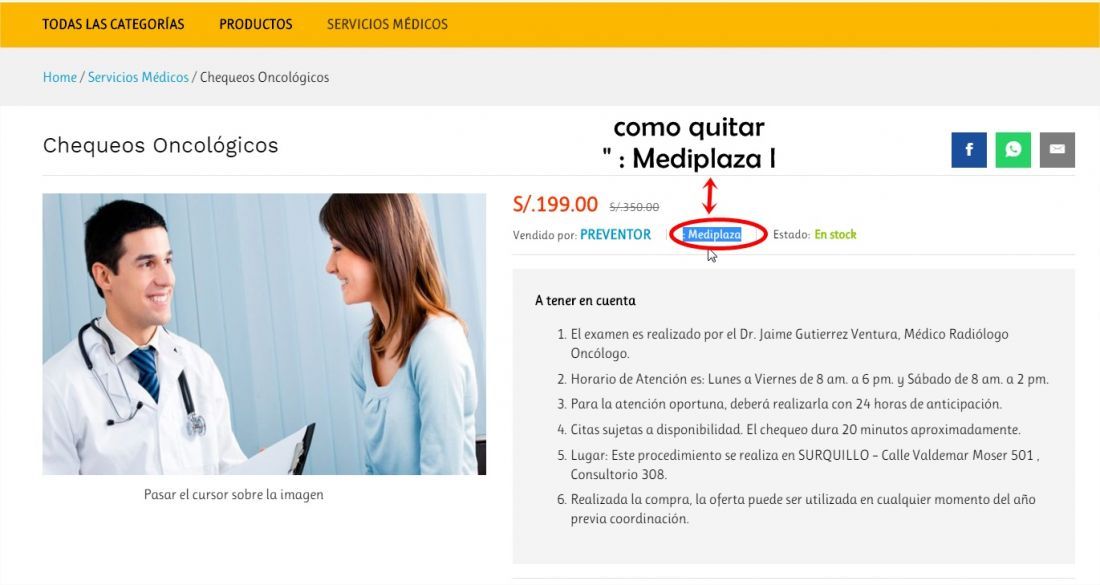This screenshot has width=1100, height=585.
Task: Click the Pasar el cursor sobre la imagen caption
Action: pos(234,495)
